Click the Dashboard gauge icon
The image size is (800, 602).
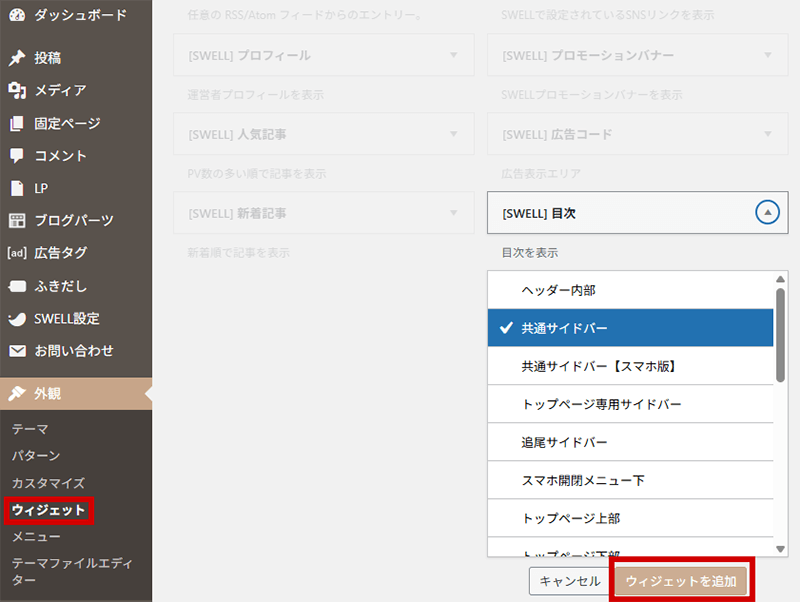coord(17,15)
